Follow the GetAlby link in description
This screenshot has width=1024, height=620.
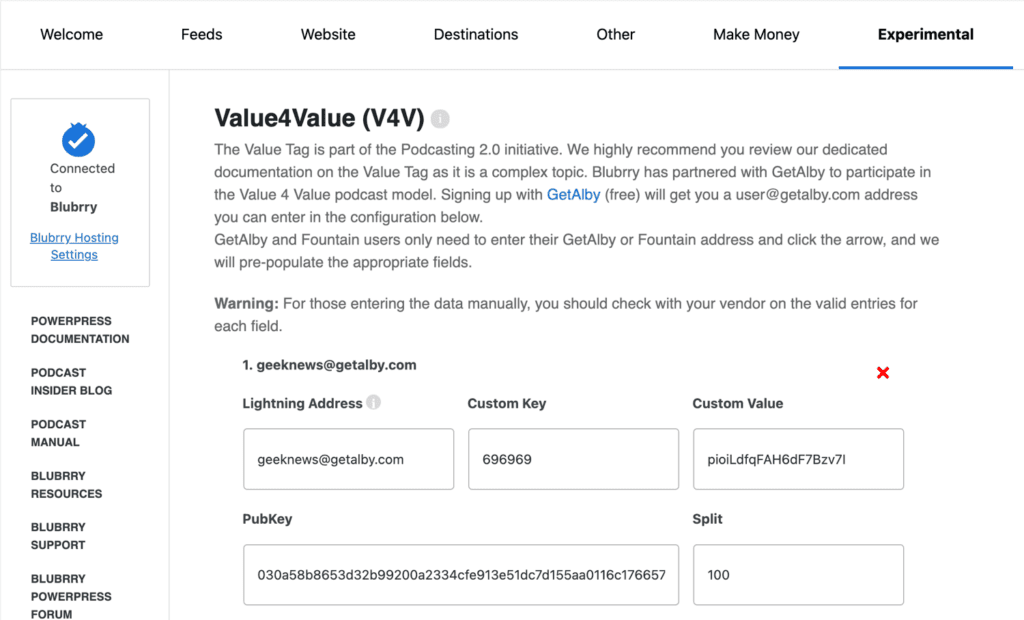[x=573, y=195]
